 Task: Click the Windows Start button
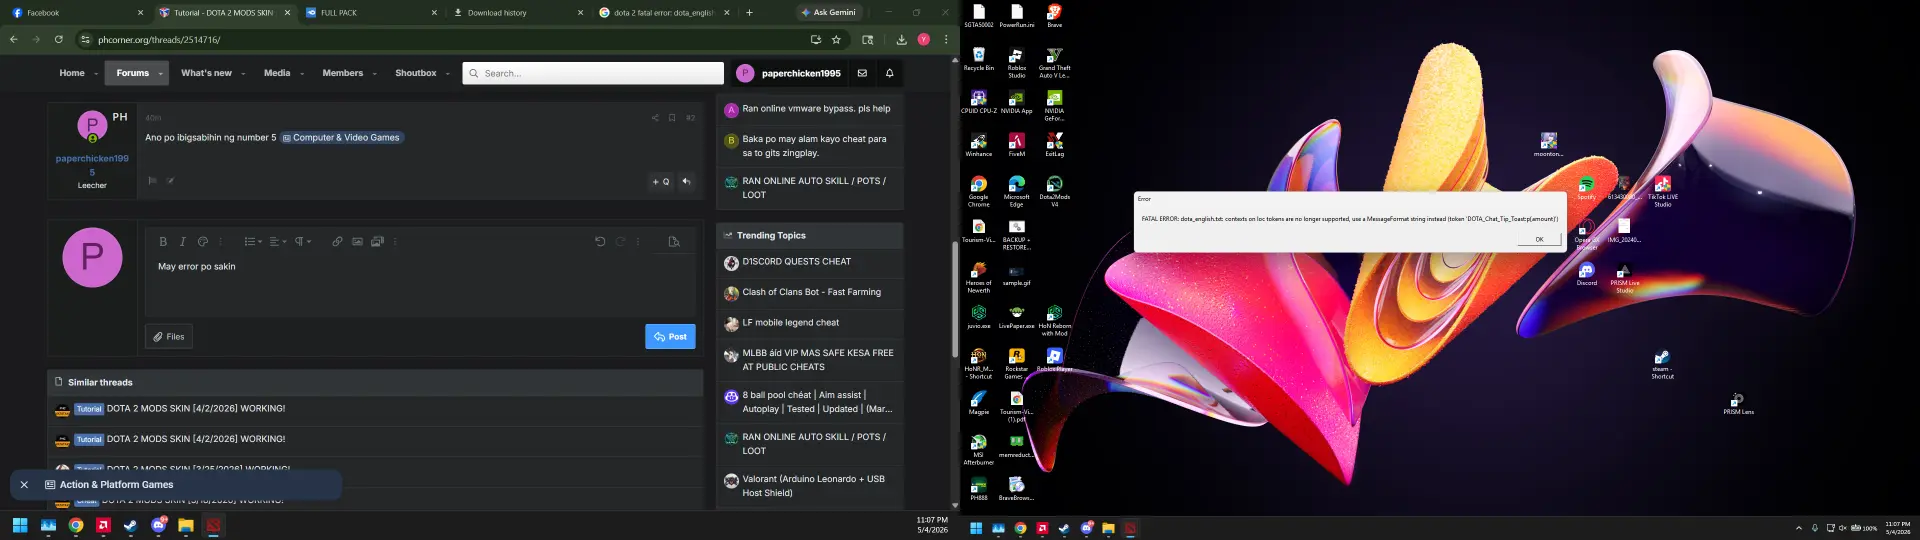click(20, 525)
